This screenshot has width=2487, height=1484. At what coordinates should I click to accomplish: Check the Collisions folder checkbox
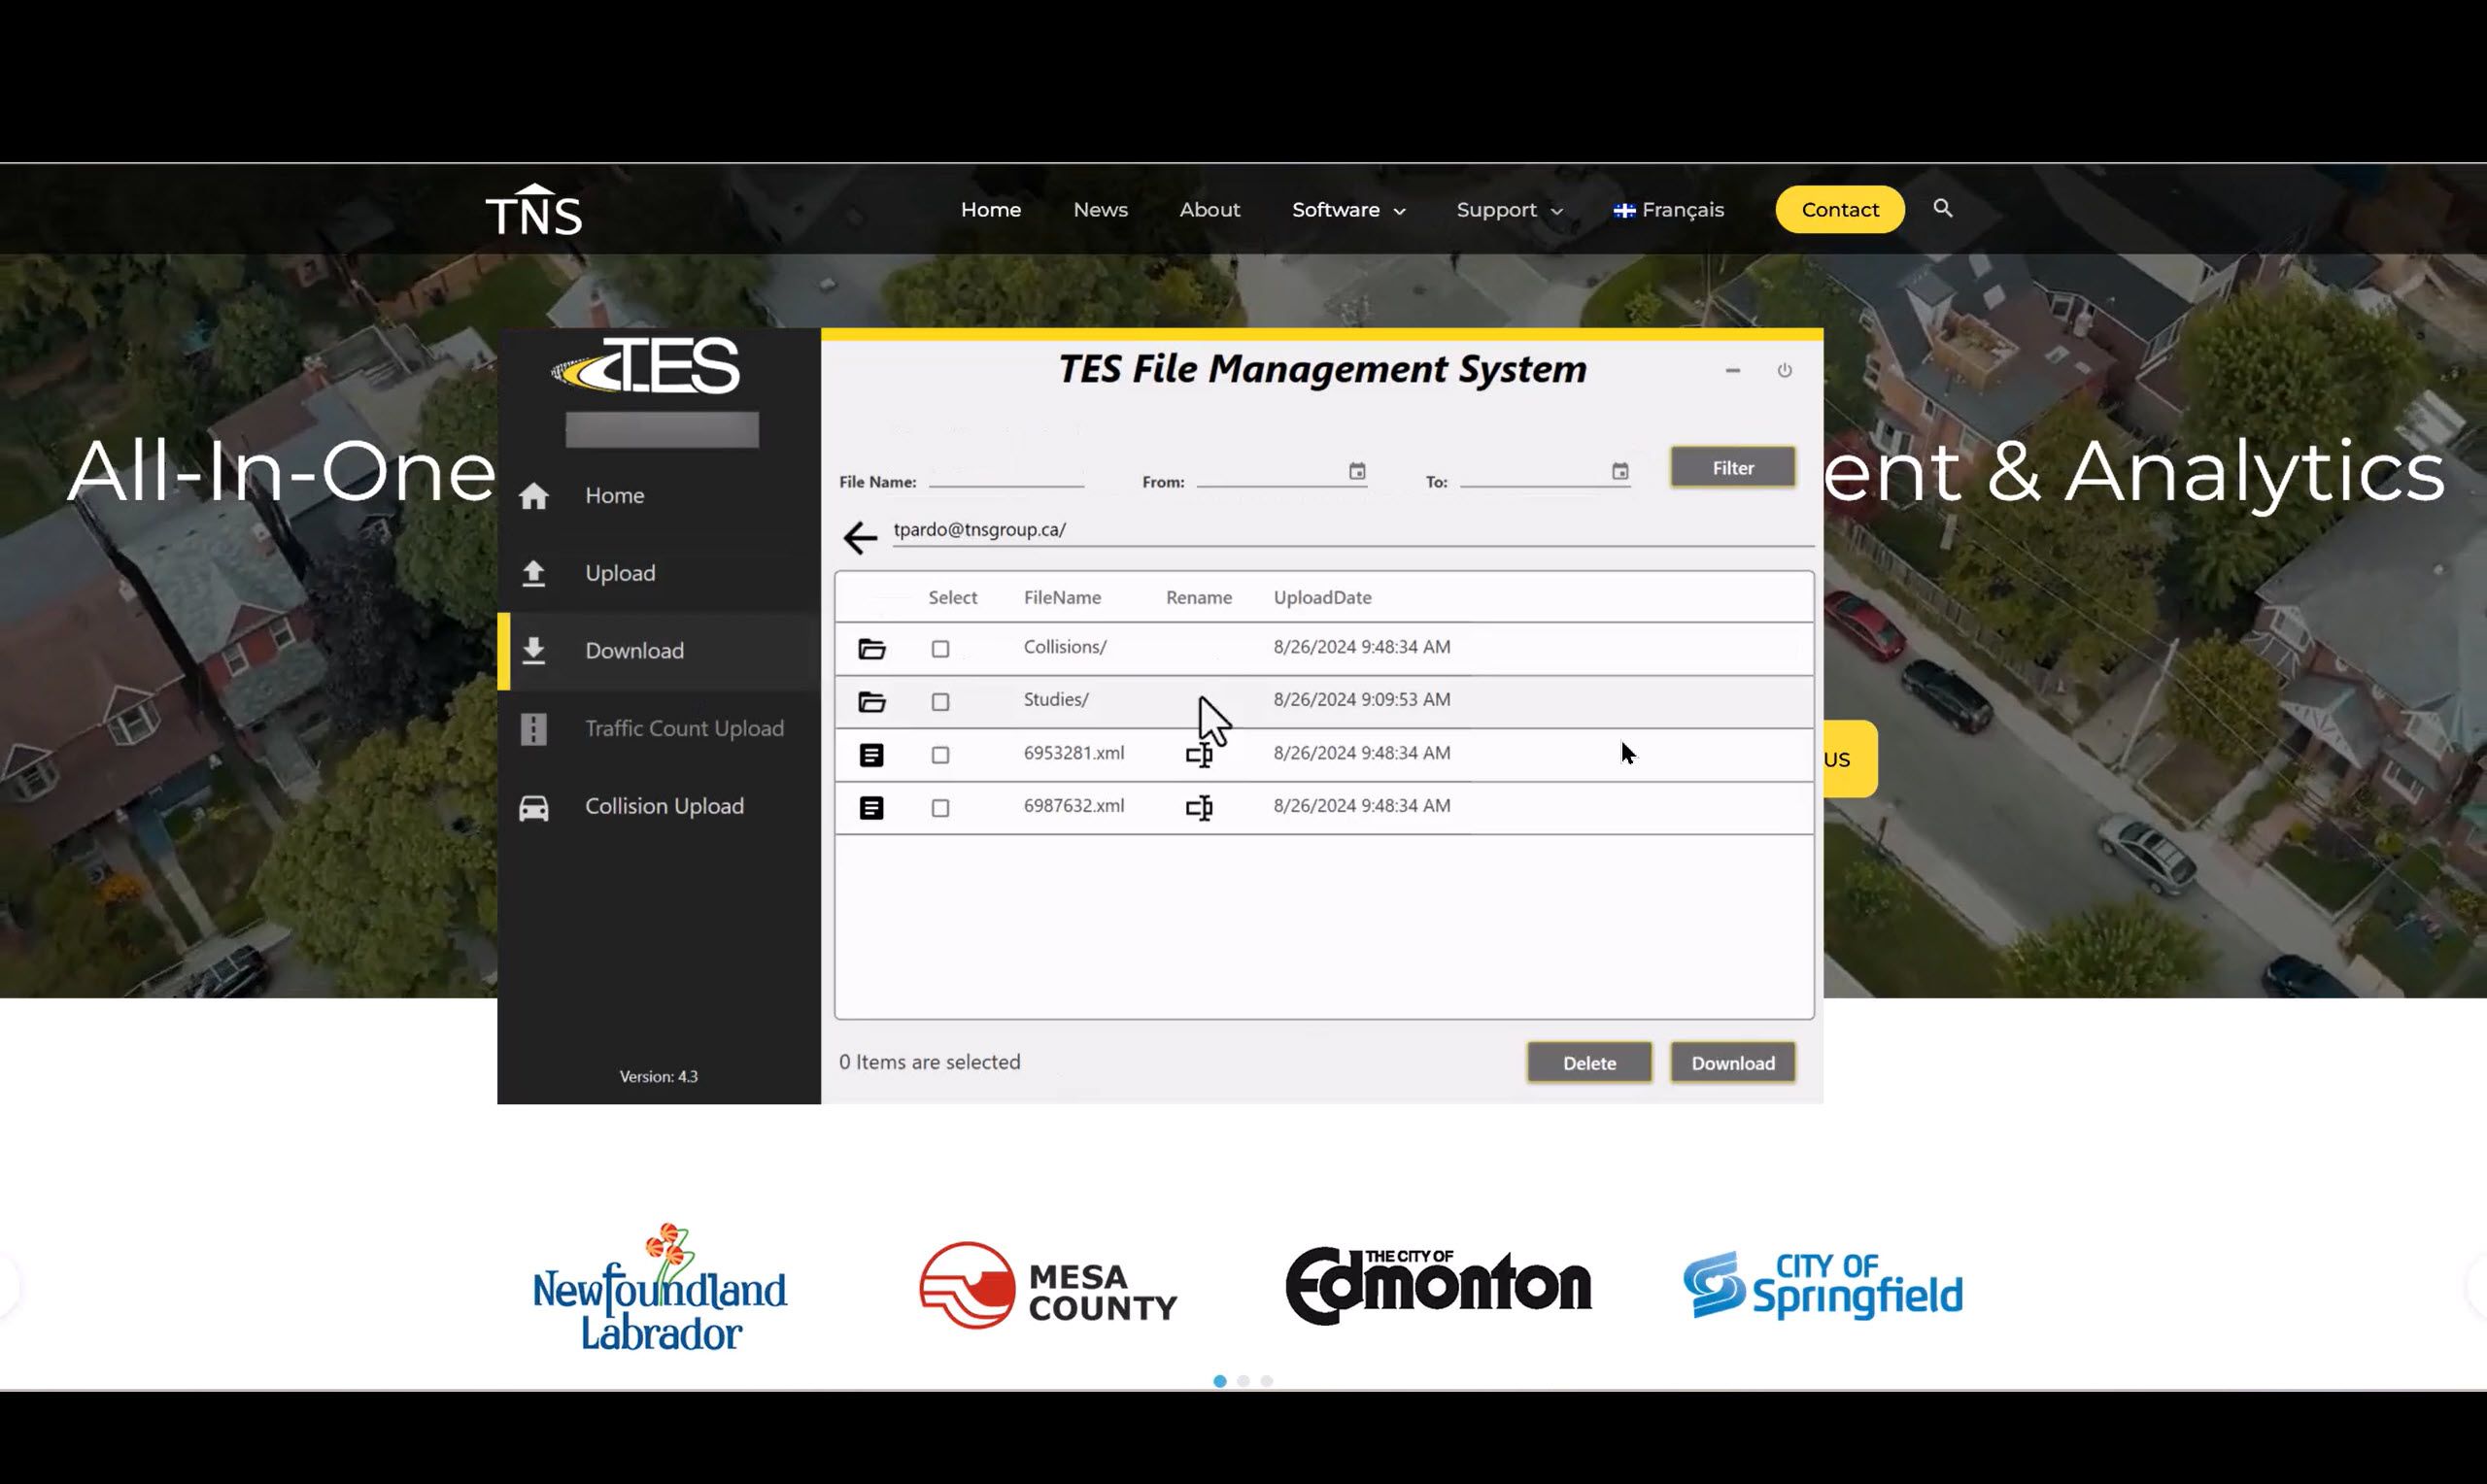point(940,649)
